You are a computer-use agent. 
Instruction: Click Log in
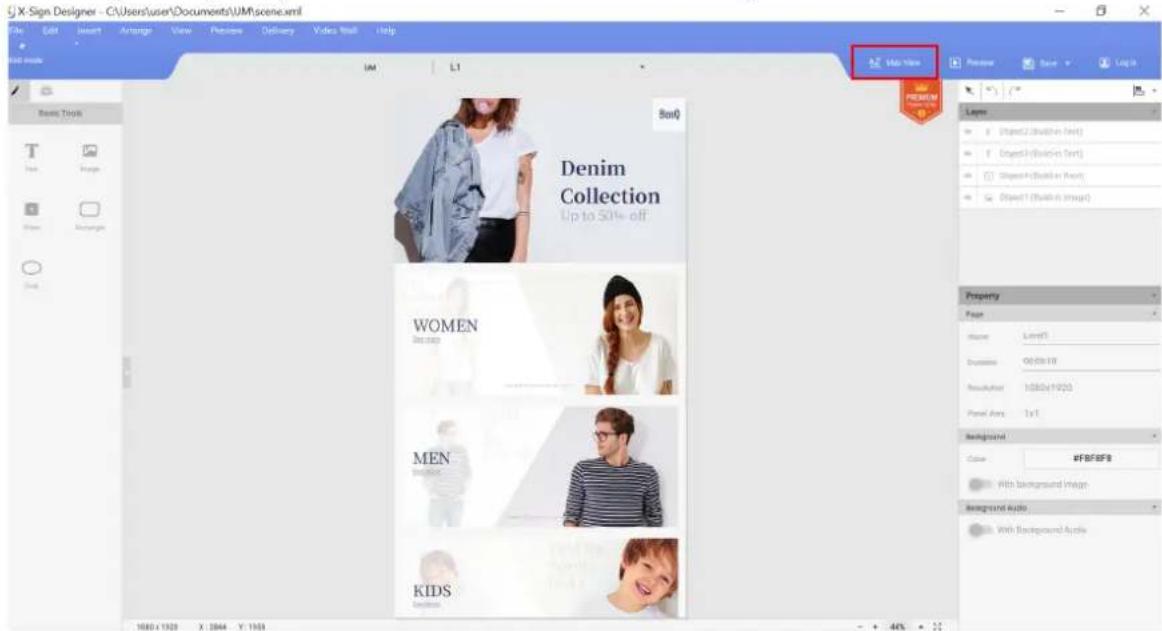(x=1118, y=63)
